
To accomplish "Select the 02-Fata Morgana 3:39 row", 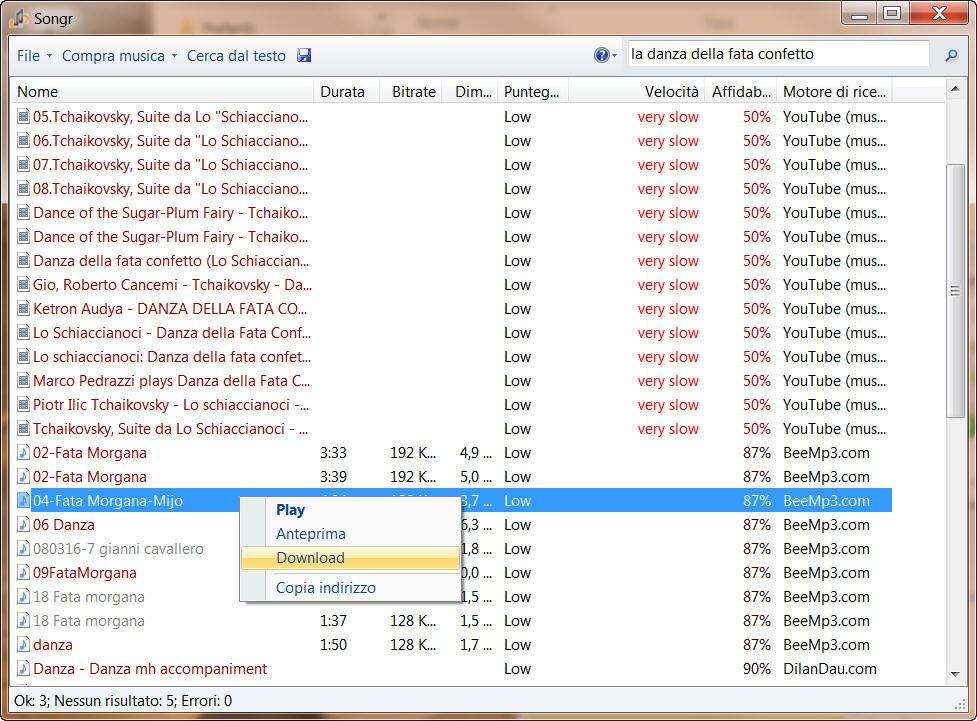I will point(452,477).
